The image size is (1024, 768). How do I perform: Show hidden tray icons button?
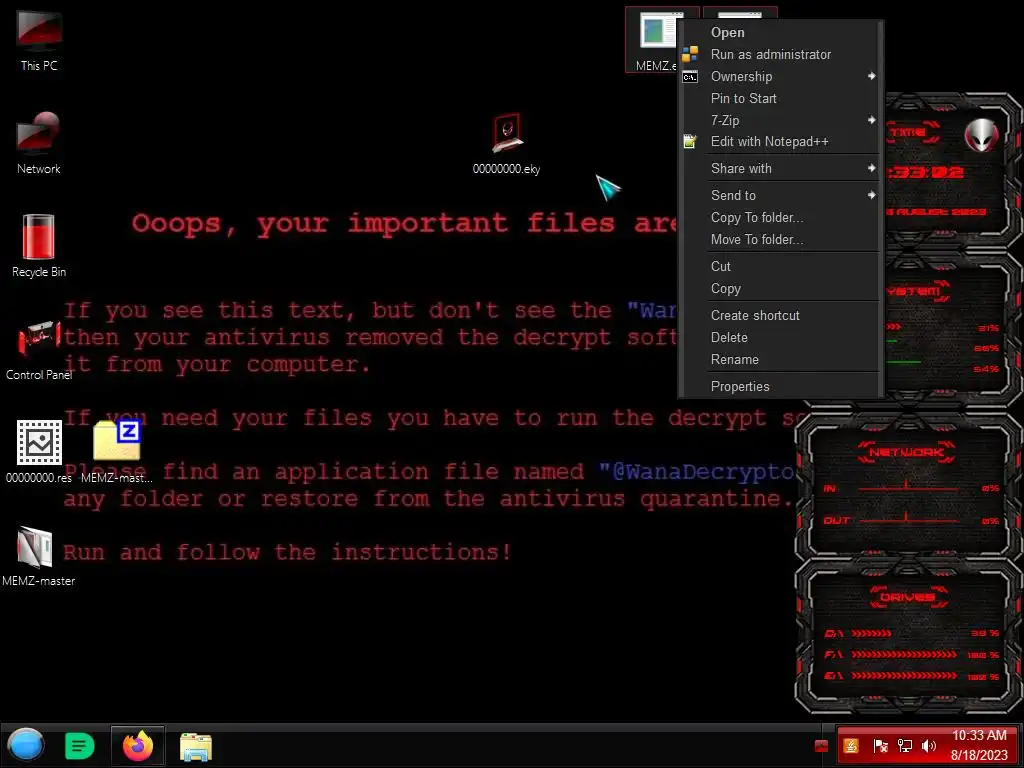pyautogui.click(x=821, y=745)
